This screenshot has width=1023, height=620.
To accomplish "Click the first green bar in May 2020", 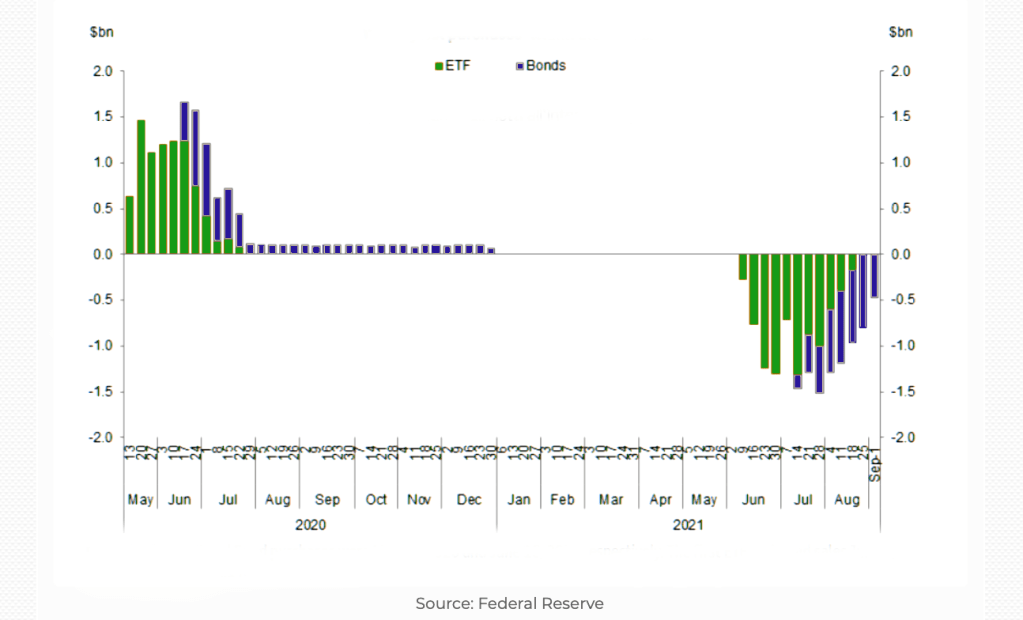I will pos(130,225).
